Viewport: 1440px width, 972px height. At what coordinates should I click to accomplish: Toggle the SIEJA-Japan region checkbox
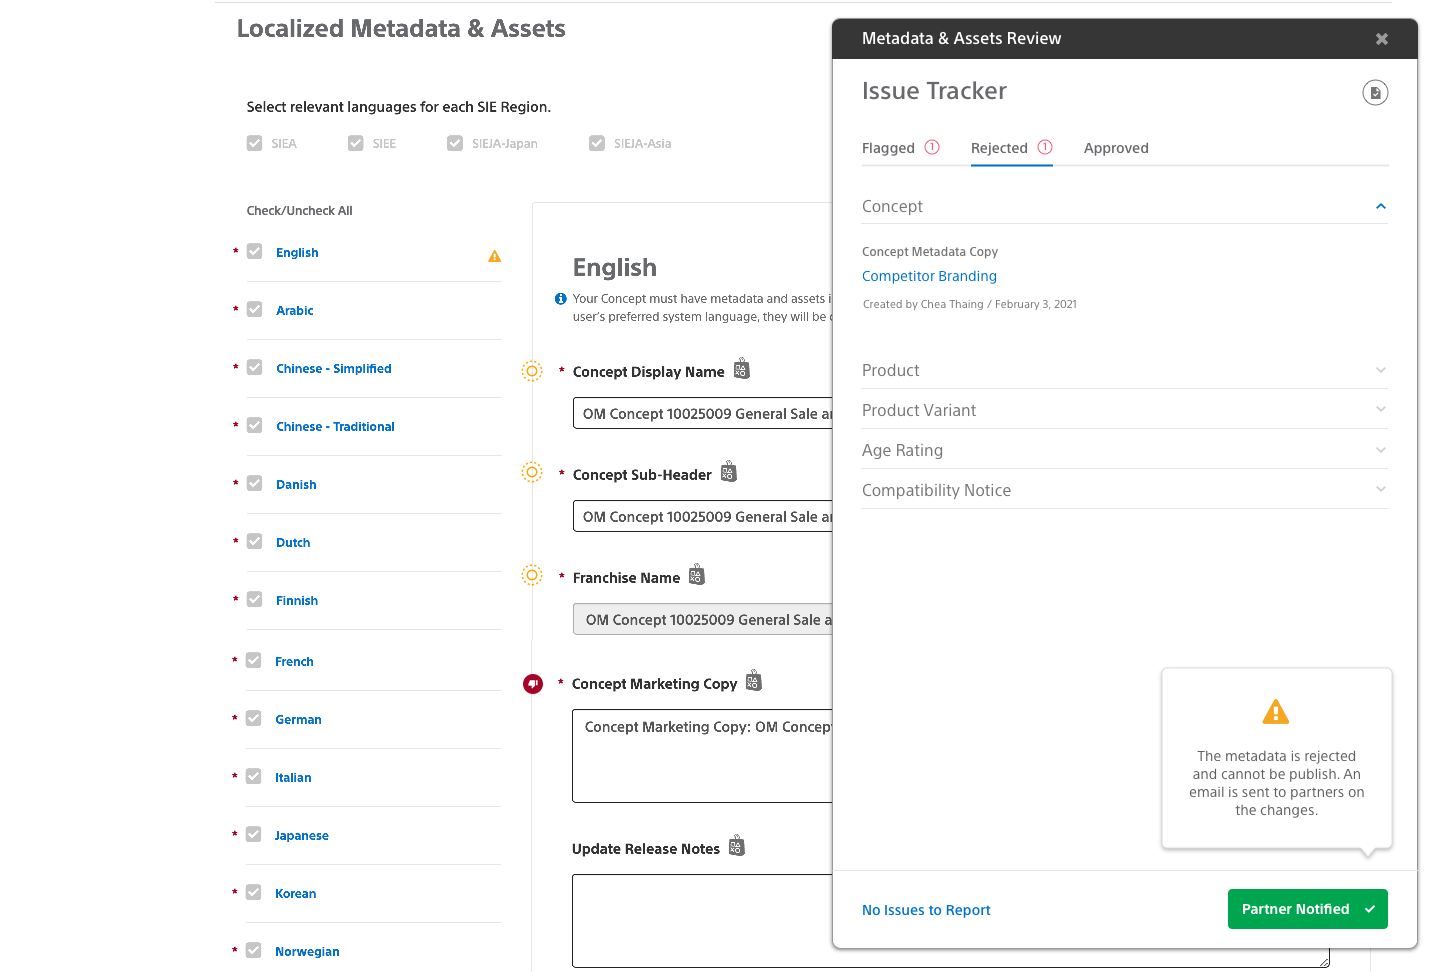tap(455, 143)
